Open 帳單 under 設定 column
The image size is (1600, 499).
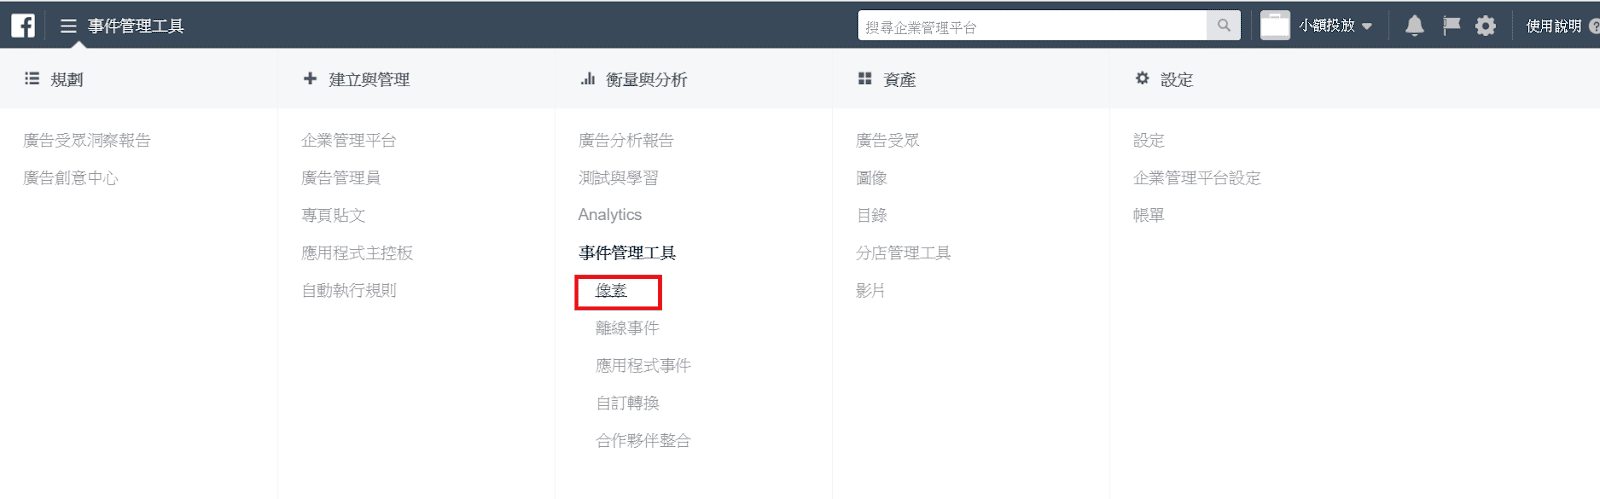pyautogui.click(x=1148, y=215)
